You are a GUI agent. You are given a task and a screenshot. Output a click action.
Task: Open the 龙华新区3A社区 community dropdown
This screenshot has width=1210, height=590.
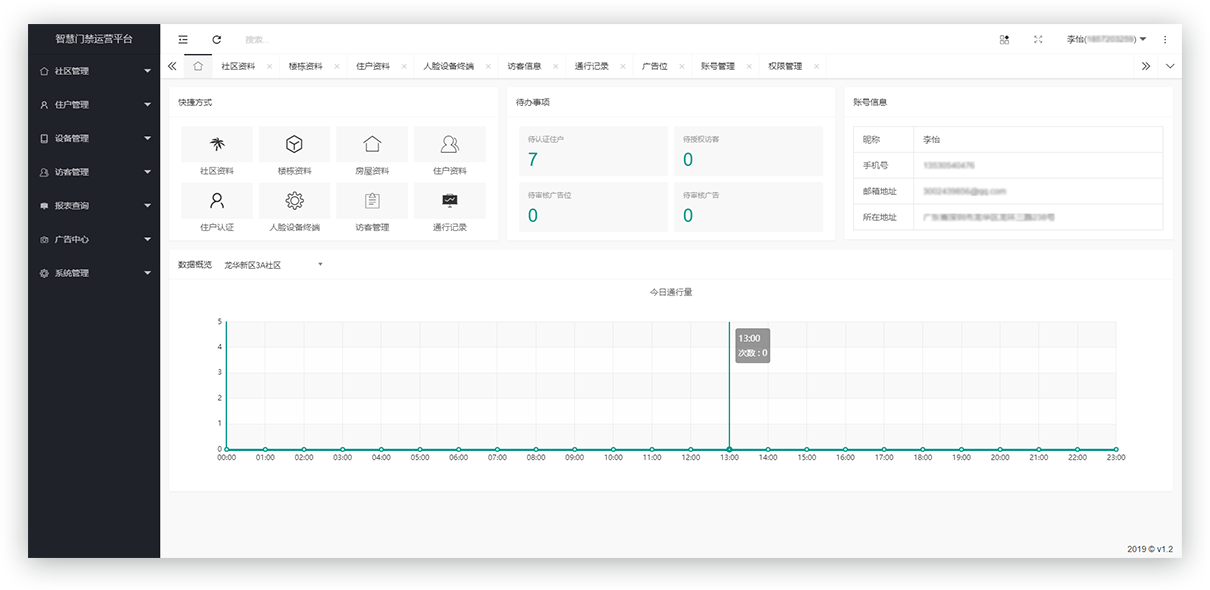coord(273,265)
